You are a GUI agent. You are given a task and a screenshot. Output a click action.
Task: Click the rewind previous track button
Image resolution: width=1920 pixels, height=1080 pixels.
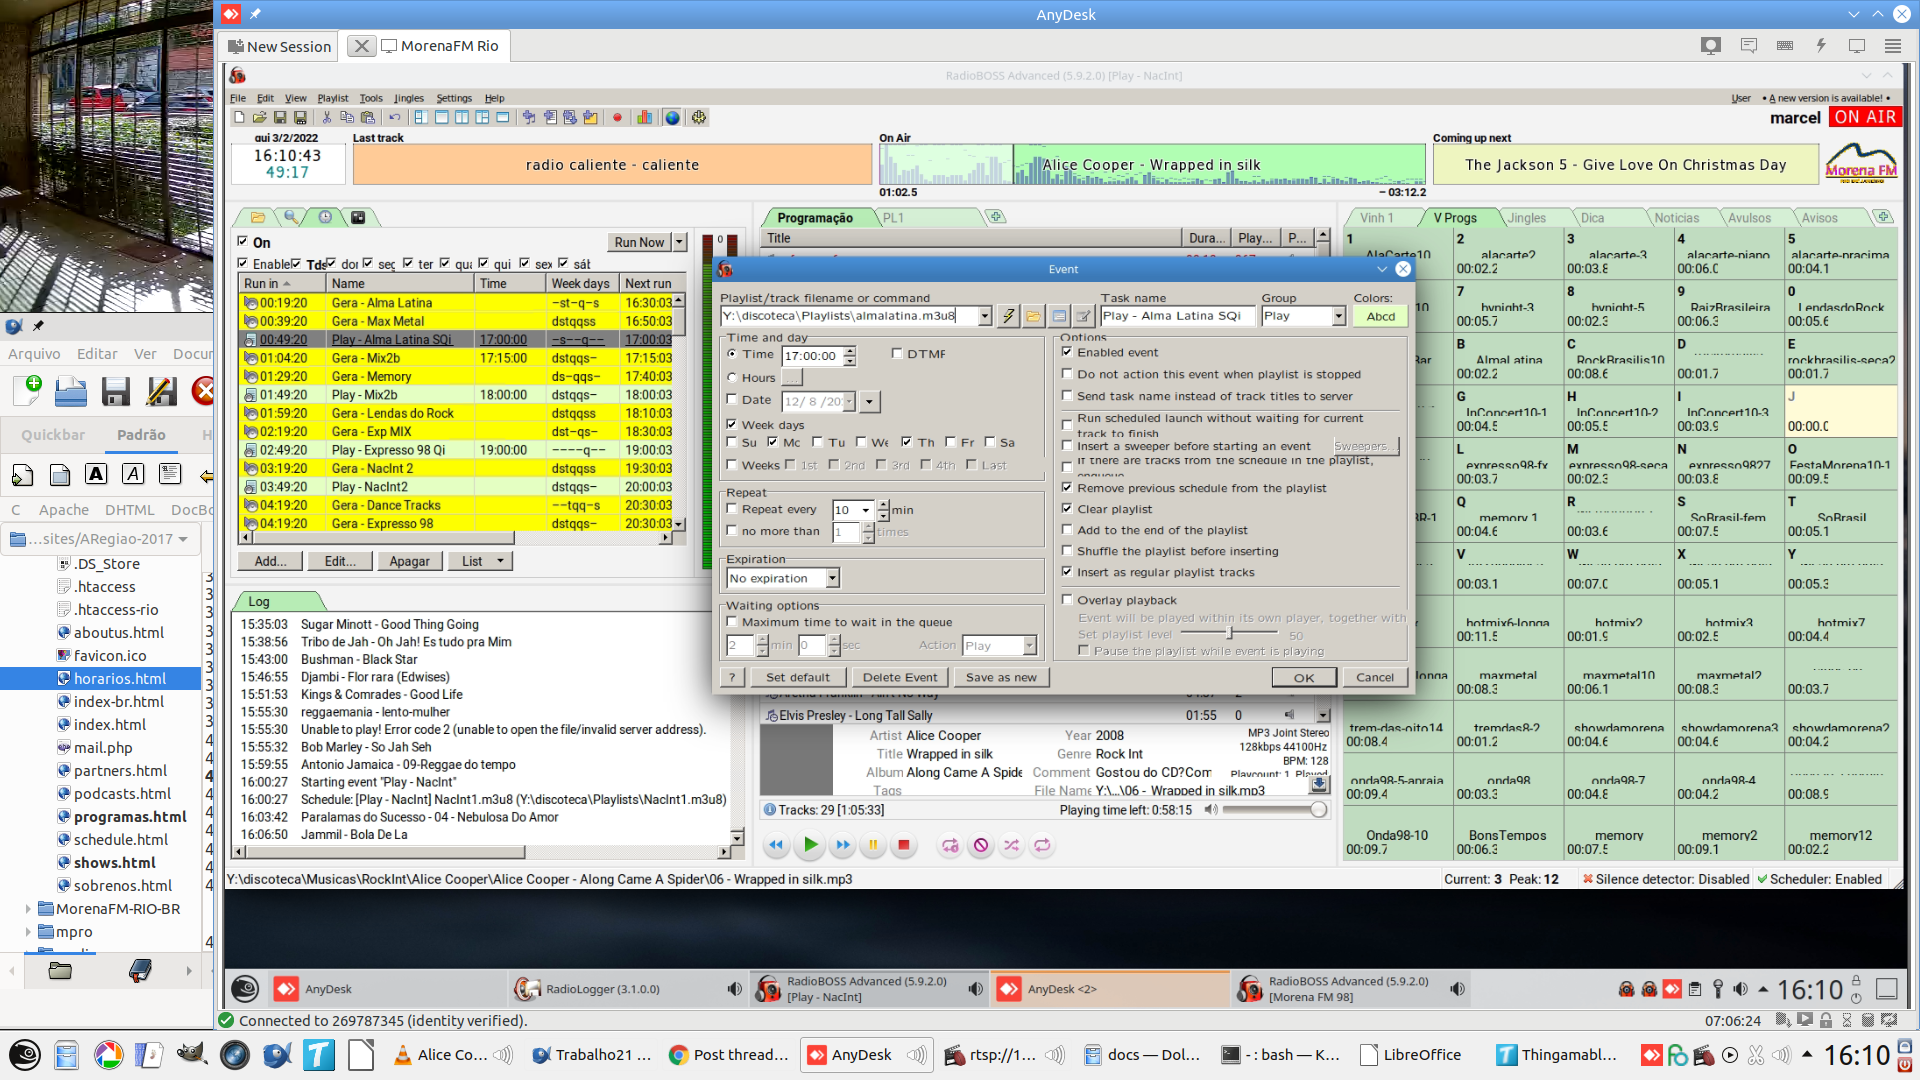(776, 845)
